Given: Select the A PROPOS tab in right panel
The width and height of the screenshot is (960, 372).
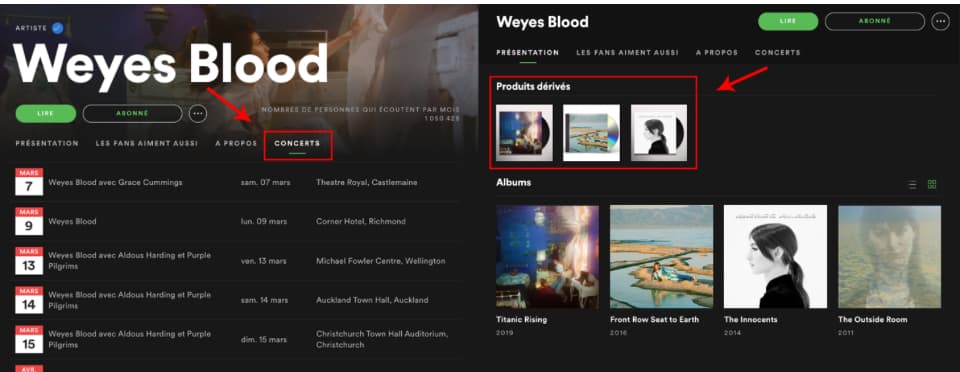Looking at the screenshot, I should 717,53.
